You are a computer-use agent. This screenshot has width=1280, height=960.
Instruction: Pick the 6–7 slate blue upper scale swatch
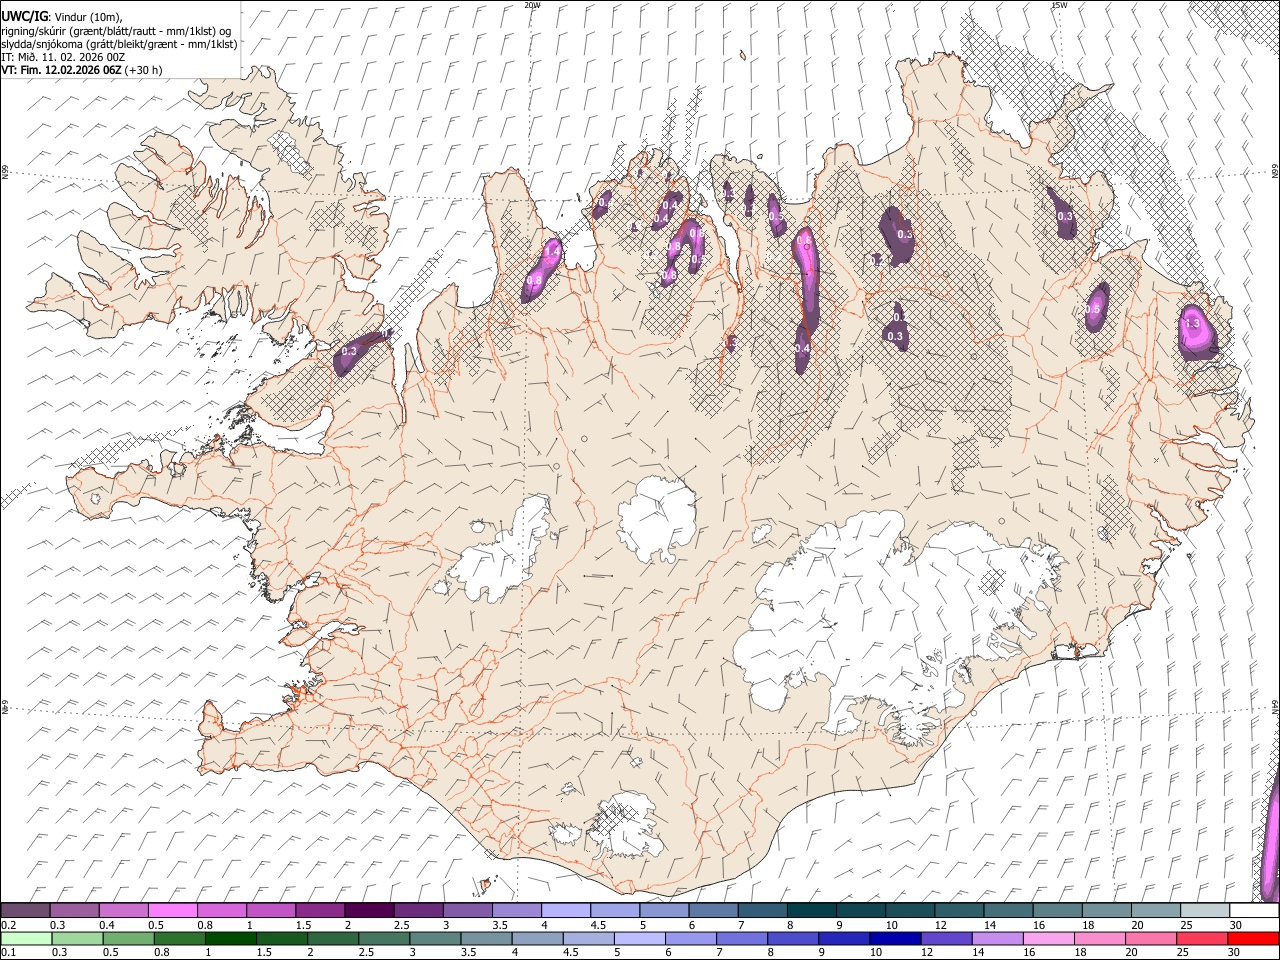pyautogui.click(x=713, y=910)
